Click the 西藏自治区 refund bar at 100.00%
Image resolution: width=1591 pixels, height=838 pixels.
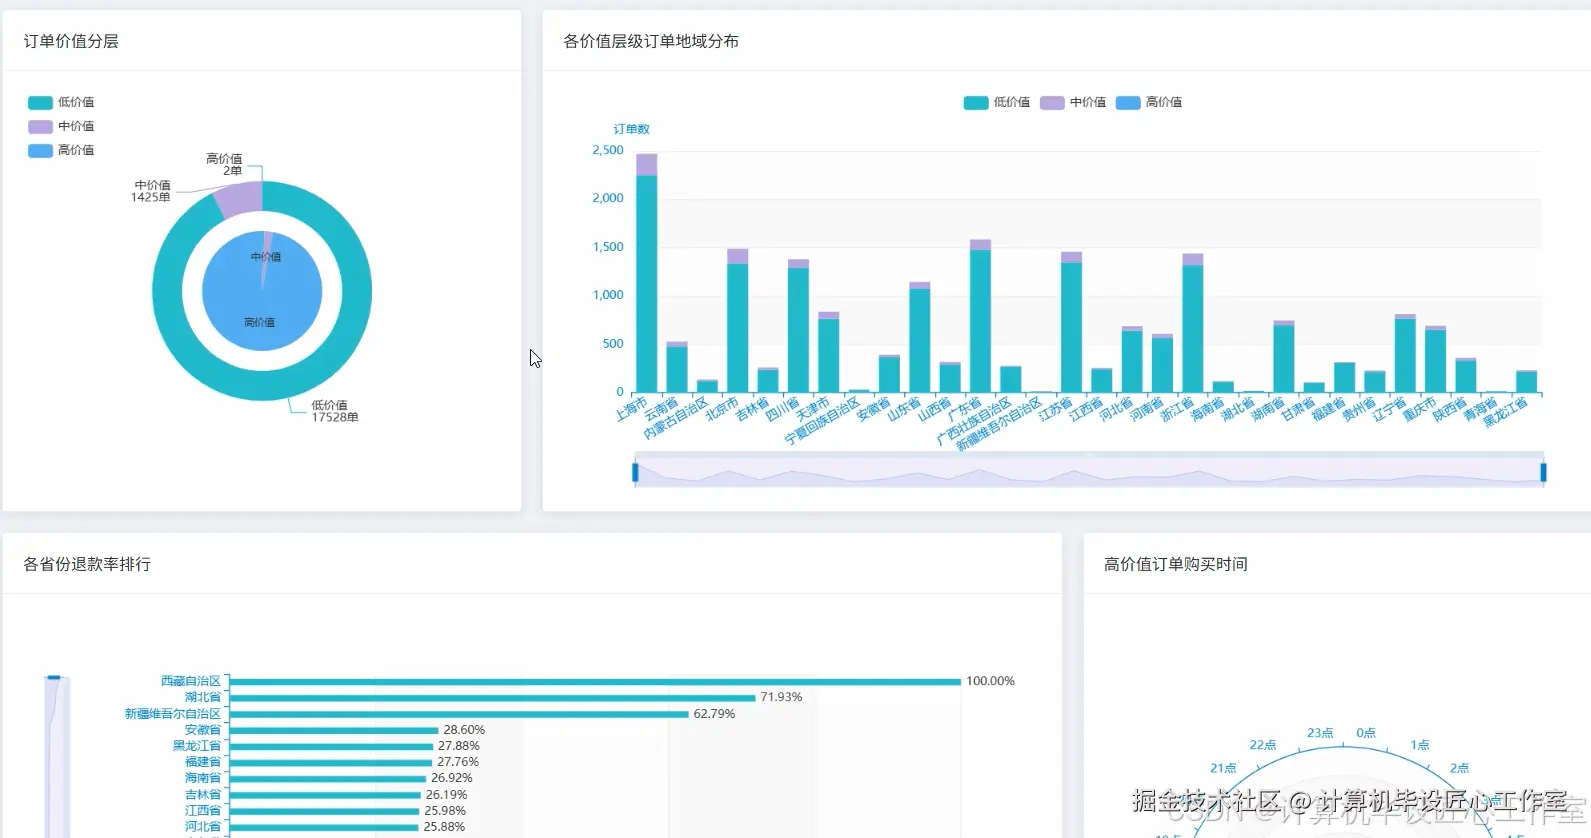[595, 682]
